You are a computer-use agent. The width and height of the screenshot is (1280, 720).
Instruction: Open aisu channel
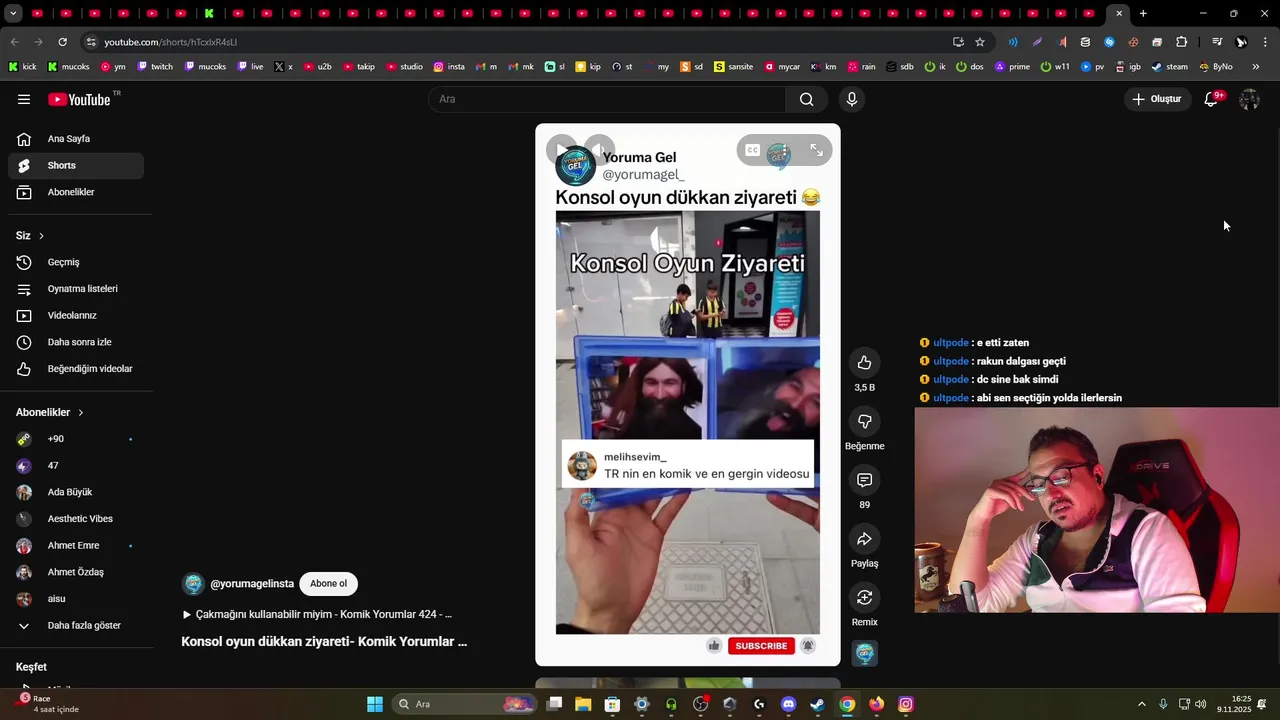(x=76, y=599)
